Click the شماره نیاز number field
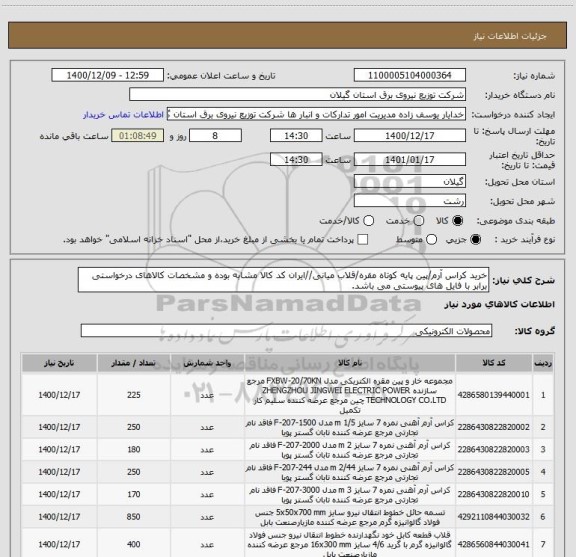Image resolution: width=576 pixels, height=557 pixels. point(410,75)
